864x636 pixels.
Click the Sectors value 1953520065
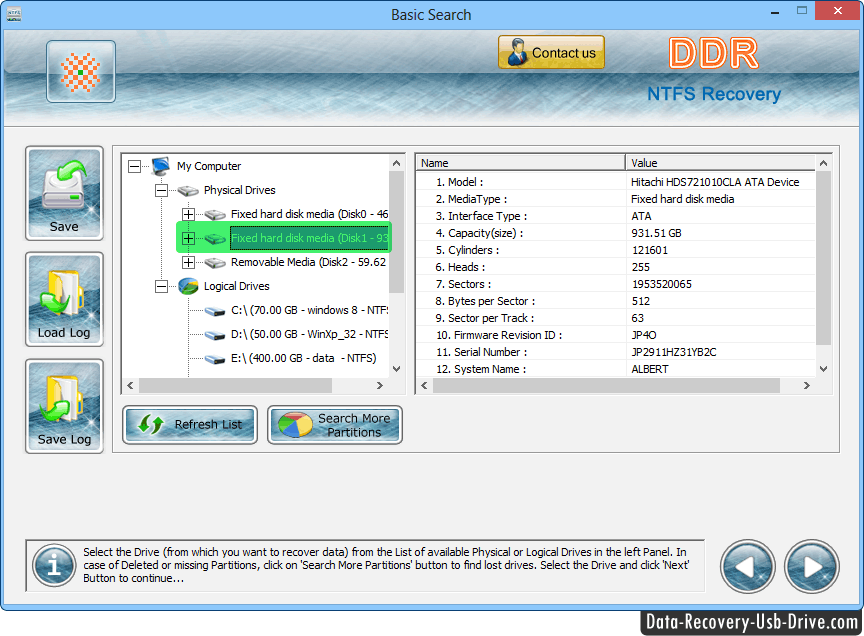pyautogui.click(x=661, y=284)
